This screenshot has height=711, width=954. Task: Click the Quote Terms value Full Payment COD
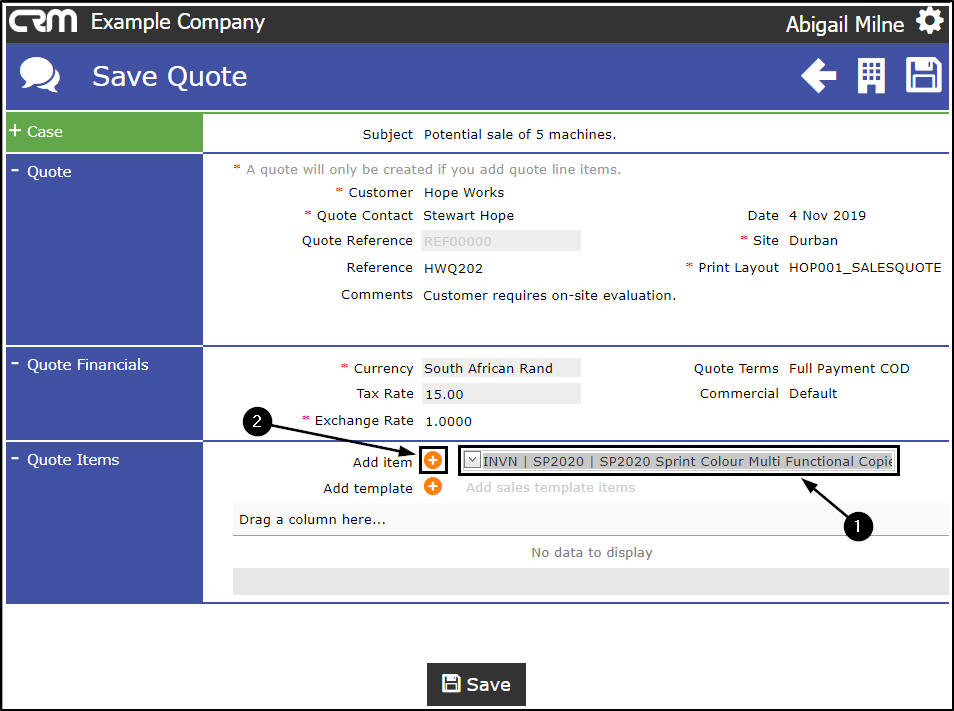pos(849,369)
